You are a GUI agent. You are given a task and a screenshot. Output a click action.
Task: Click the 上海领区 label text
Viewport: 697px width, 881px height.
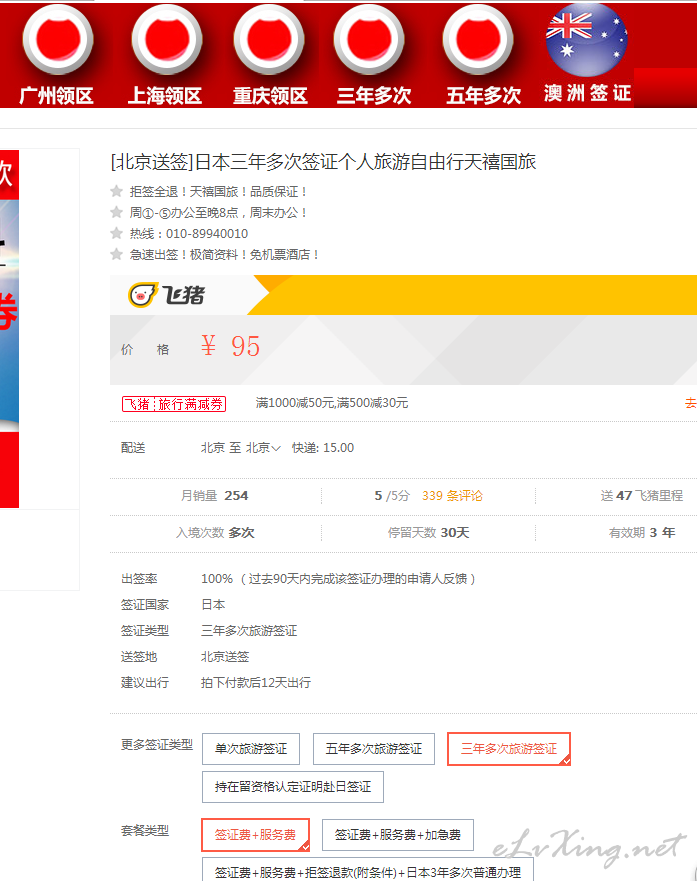pyautogui.click(x=165, y=96)
